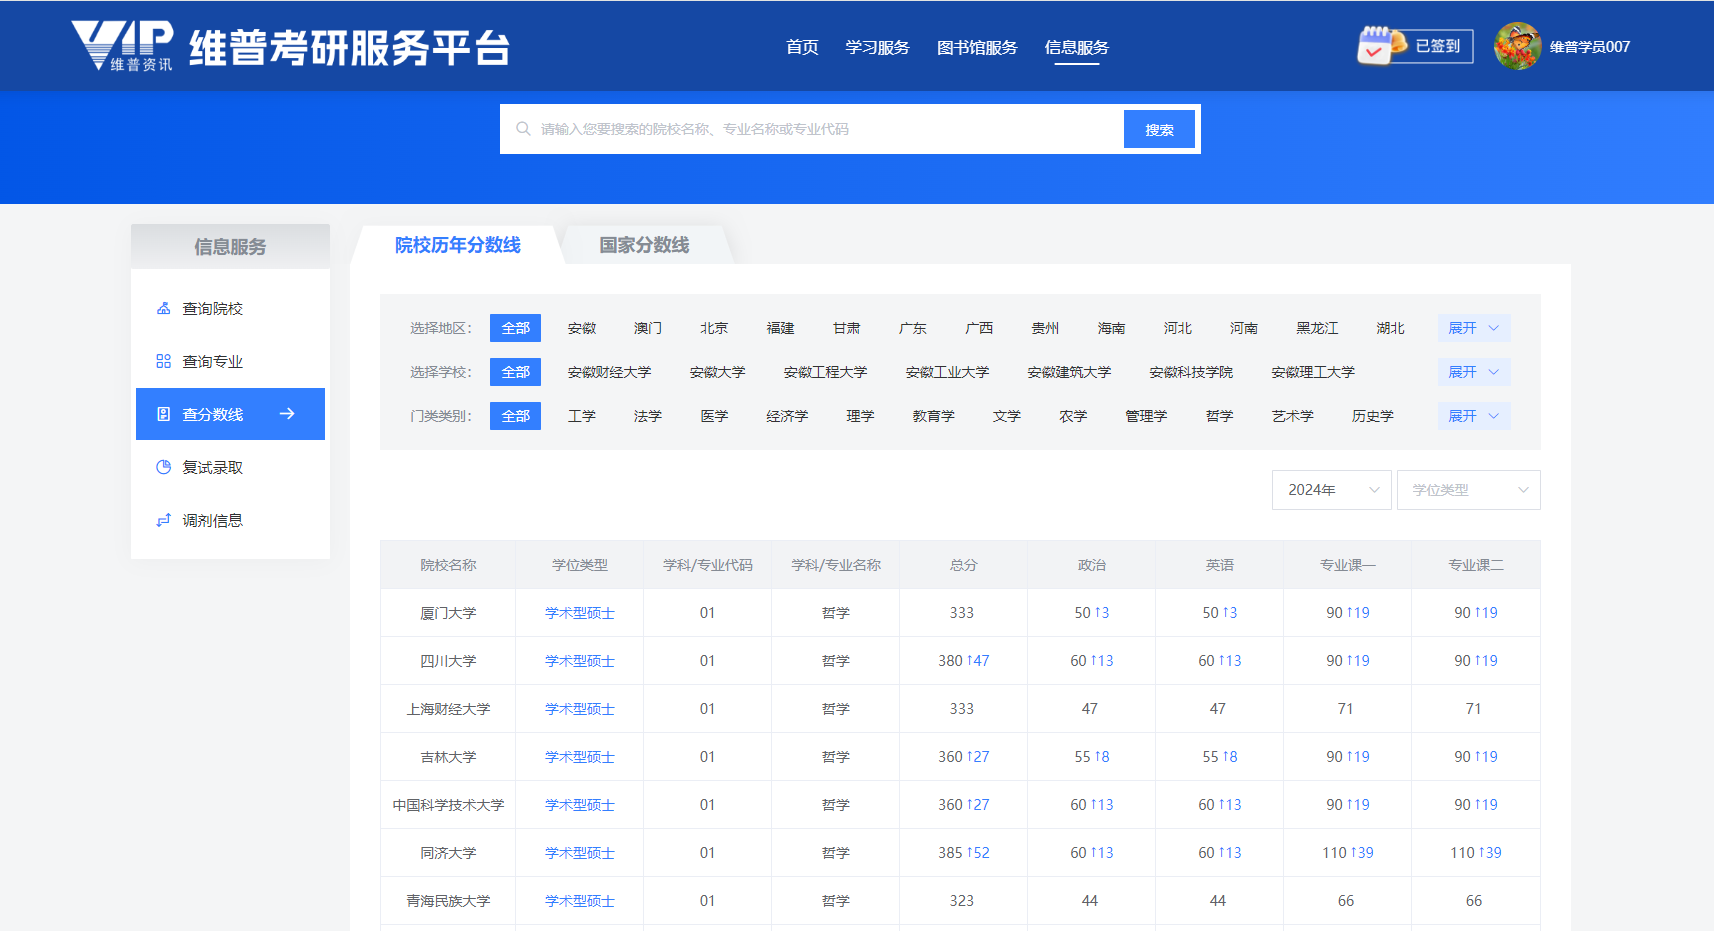This screenshot has width=1714, height=931.
Task: Select 全部 in the 门类类别 row
Action: 515,416
